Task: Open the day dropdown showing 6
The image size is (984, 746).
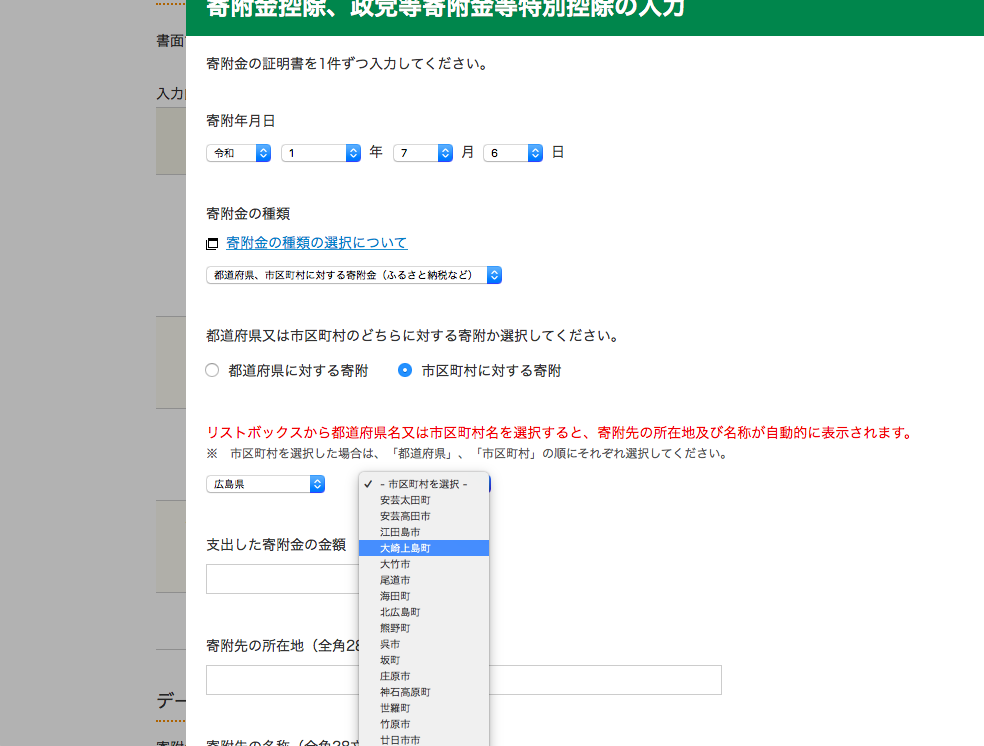Action: pyautogui.click(x=513, y=152)
